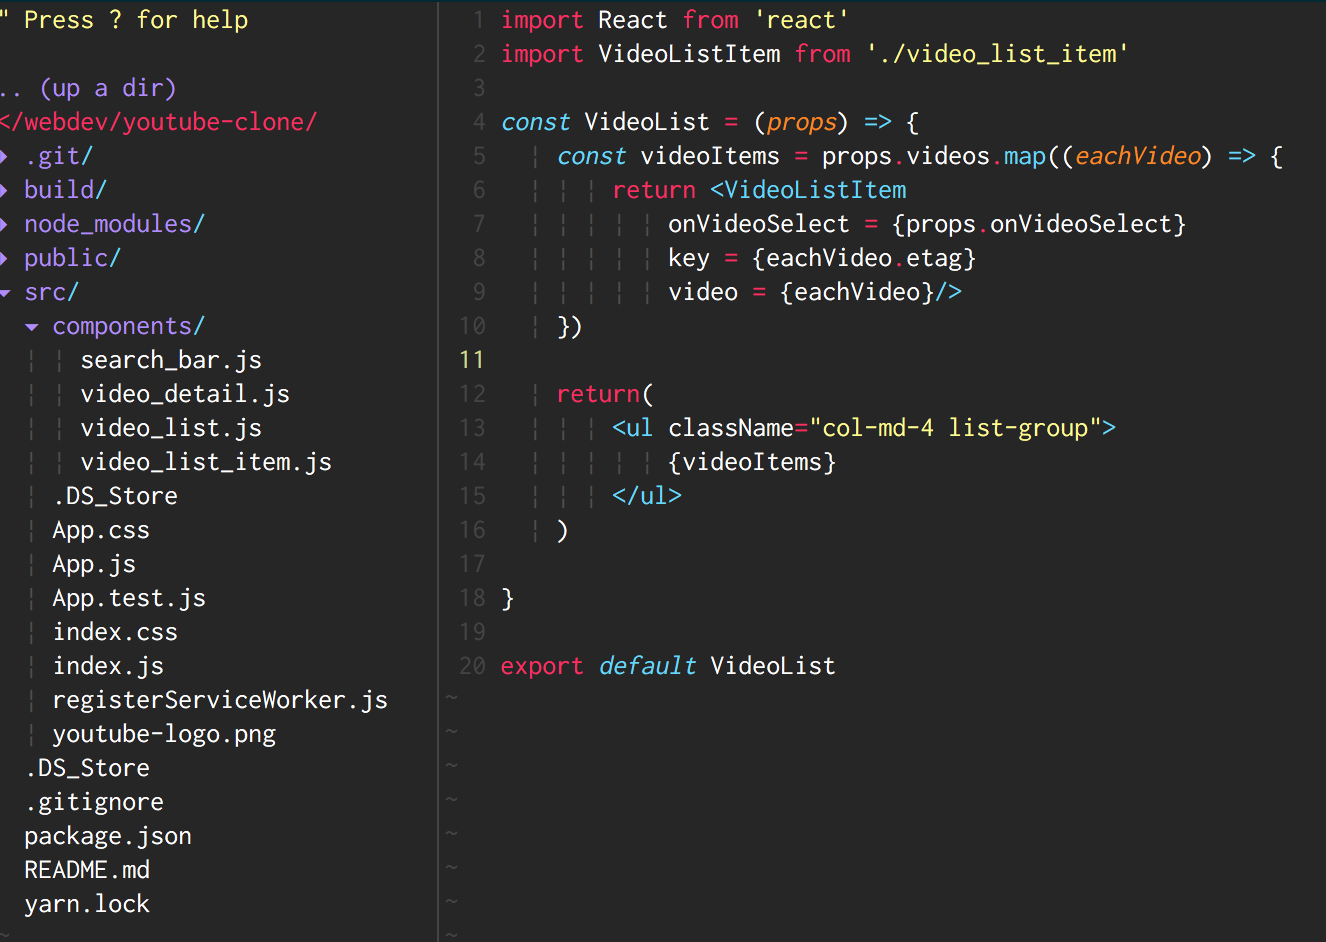Expand the .git/ folder arrow

5,156
